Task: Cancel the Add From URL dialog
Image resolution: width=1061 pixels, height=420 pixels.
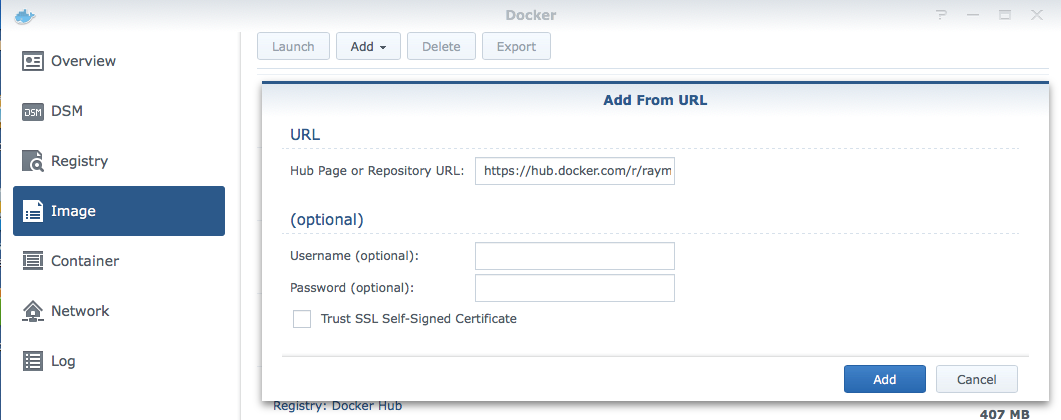Action: pos(976,379)
